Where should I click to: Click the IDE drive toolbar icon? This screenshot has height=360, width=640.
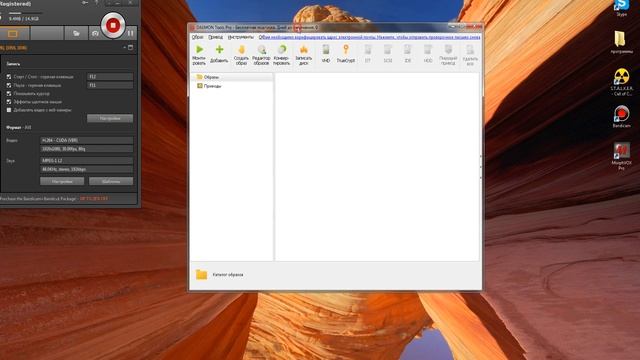[407, 50]
